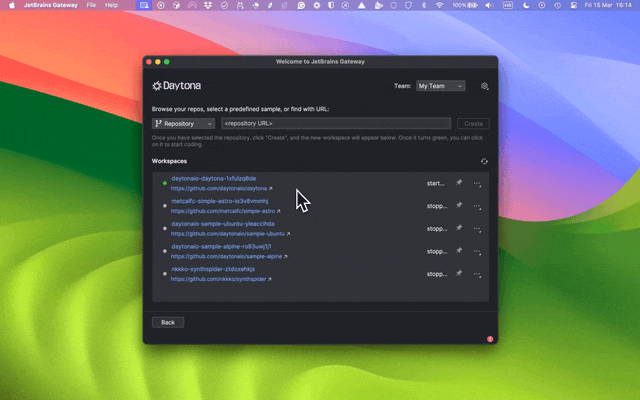Open more options for metcalfc-simple-astro workspace
The width and height of the screenshot is (640, 400).
point(477,207)
